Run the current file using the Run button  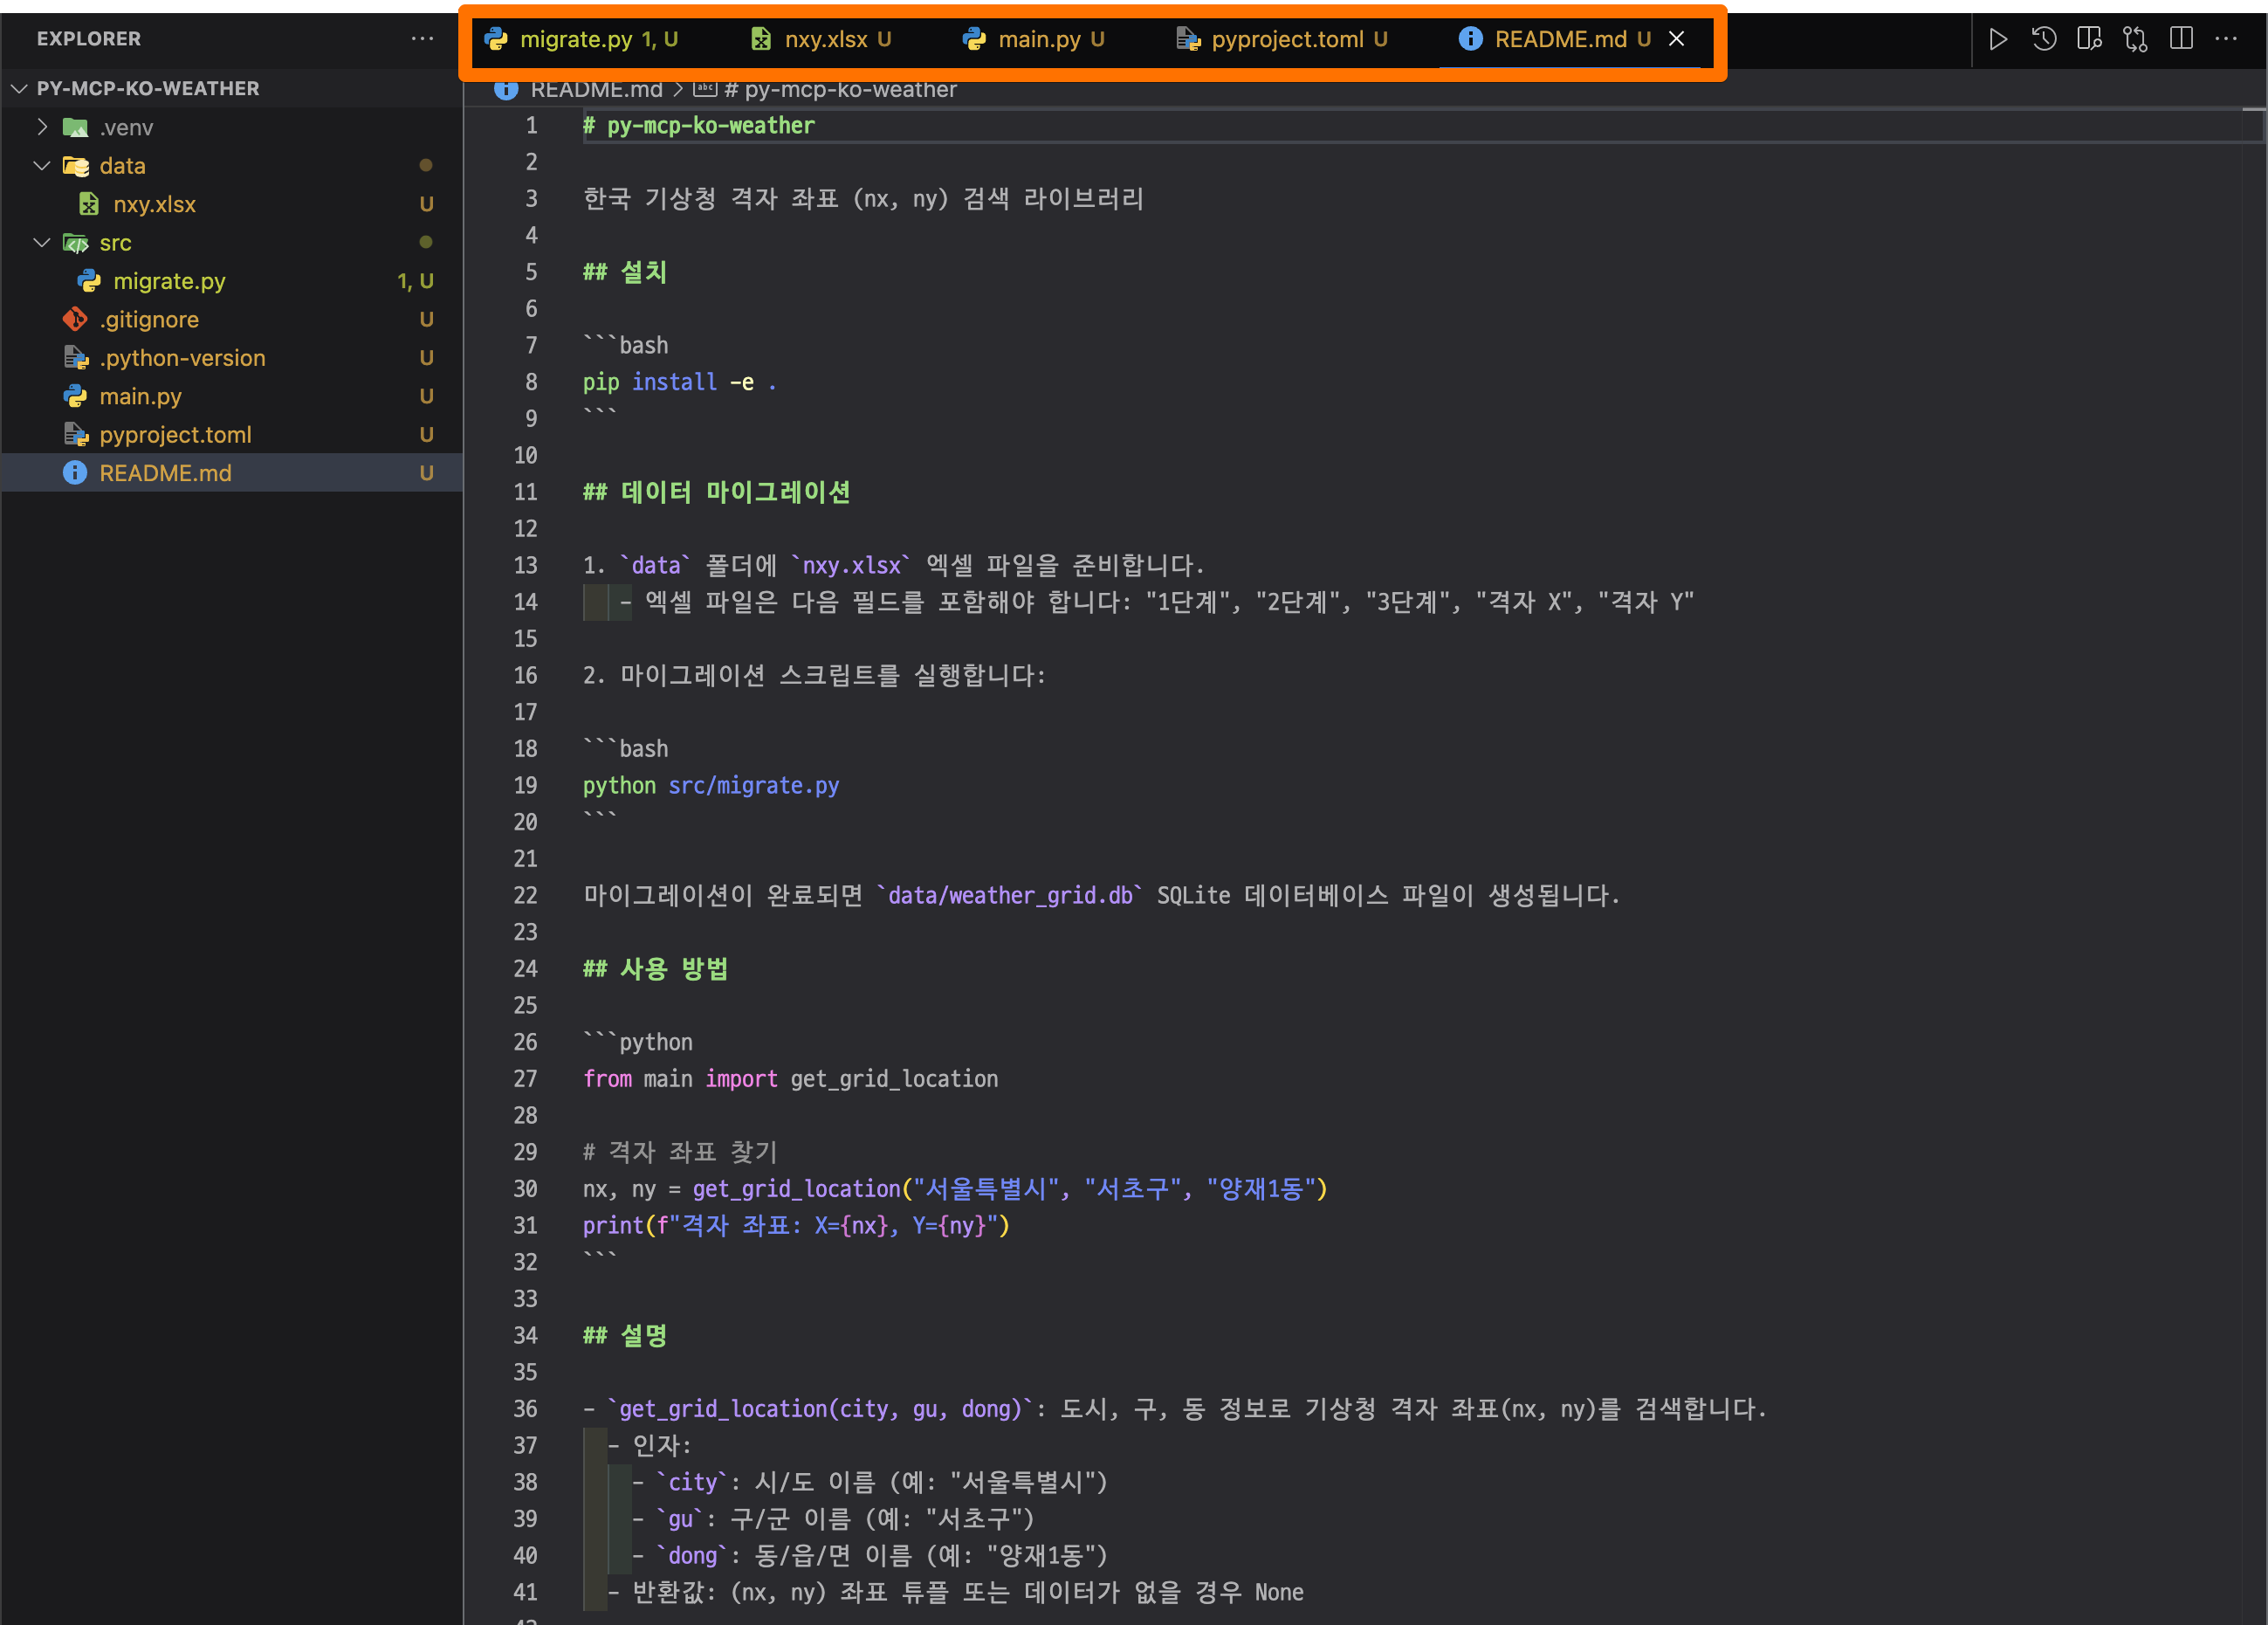(1998, 39)
